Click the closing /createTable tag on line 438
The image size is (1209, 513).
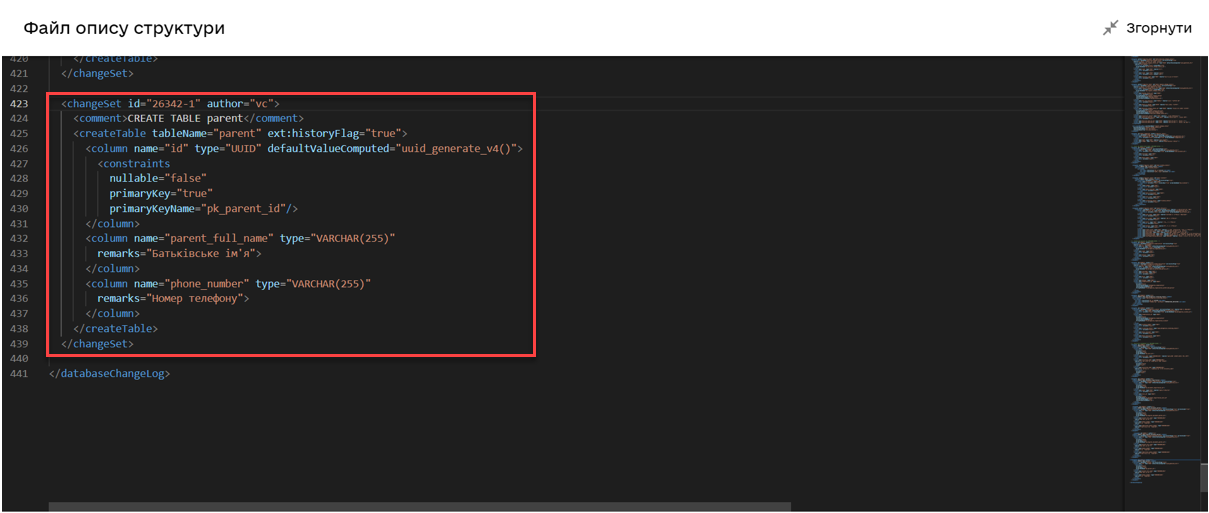point(115,329)
